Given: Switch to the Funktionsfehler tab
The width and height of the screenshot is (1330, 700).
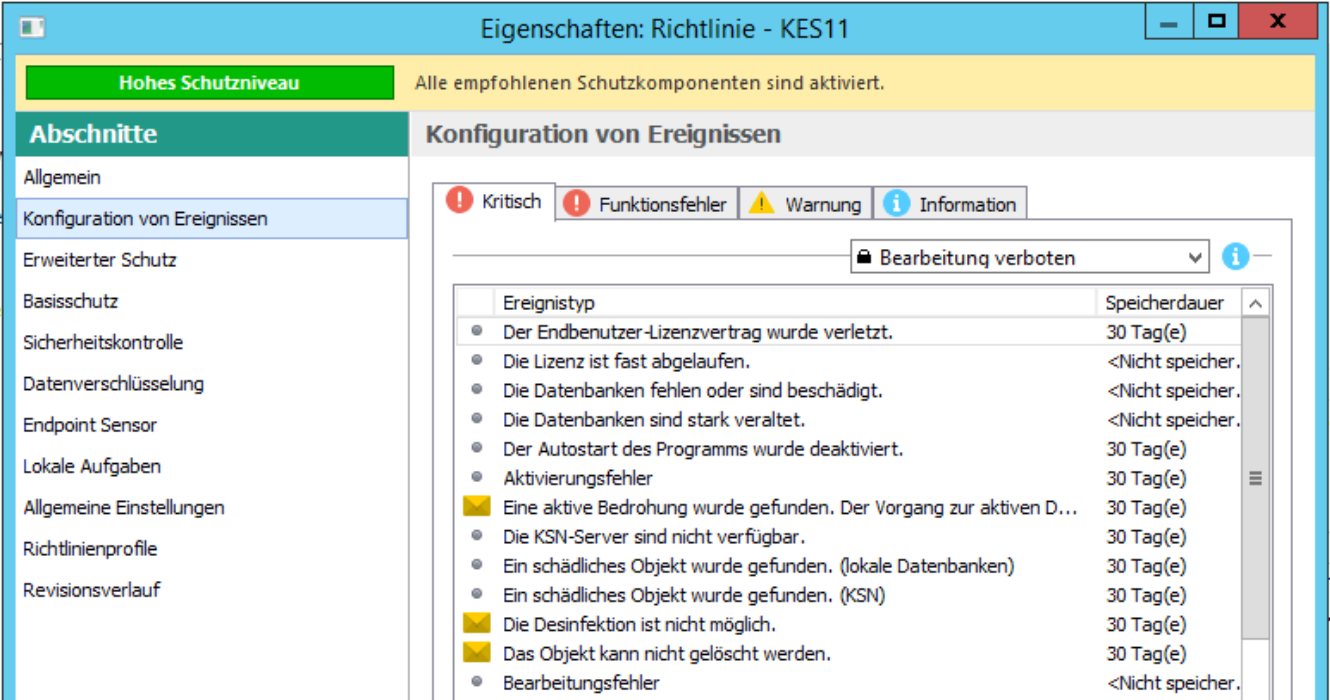Looking at the screenshot, I should (x=646, y=204).
